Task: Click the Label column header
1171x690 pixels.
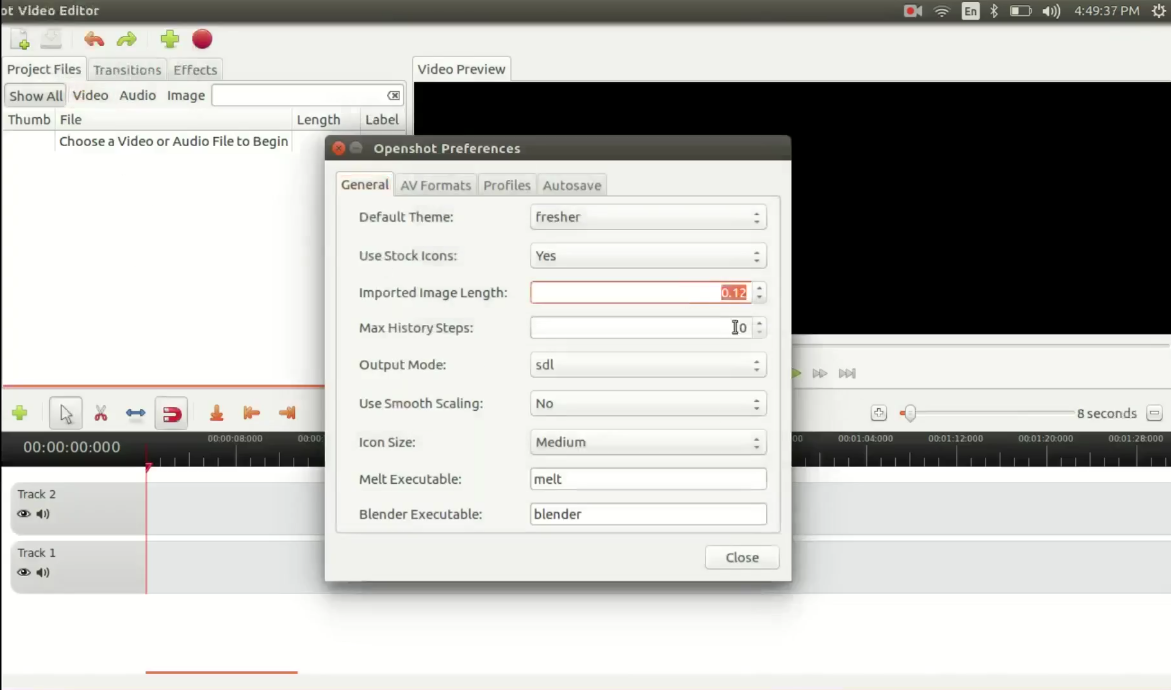Action: [382, 119]
